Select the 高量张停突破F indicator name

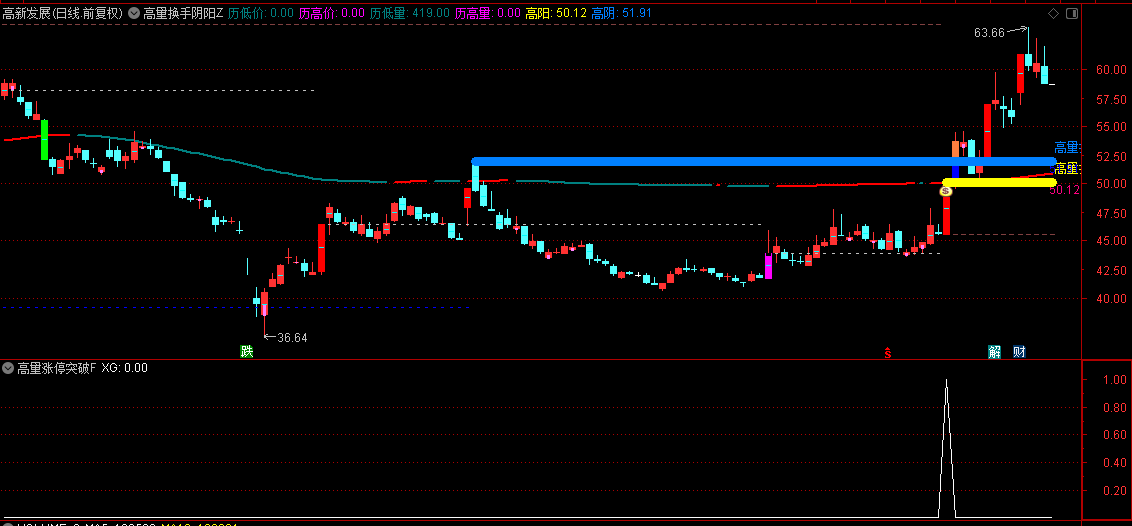click(56, 368)
